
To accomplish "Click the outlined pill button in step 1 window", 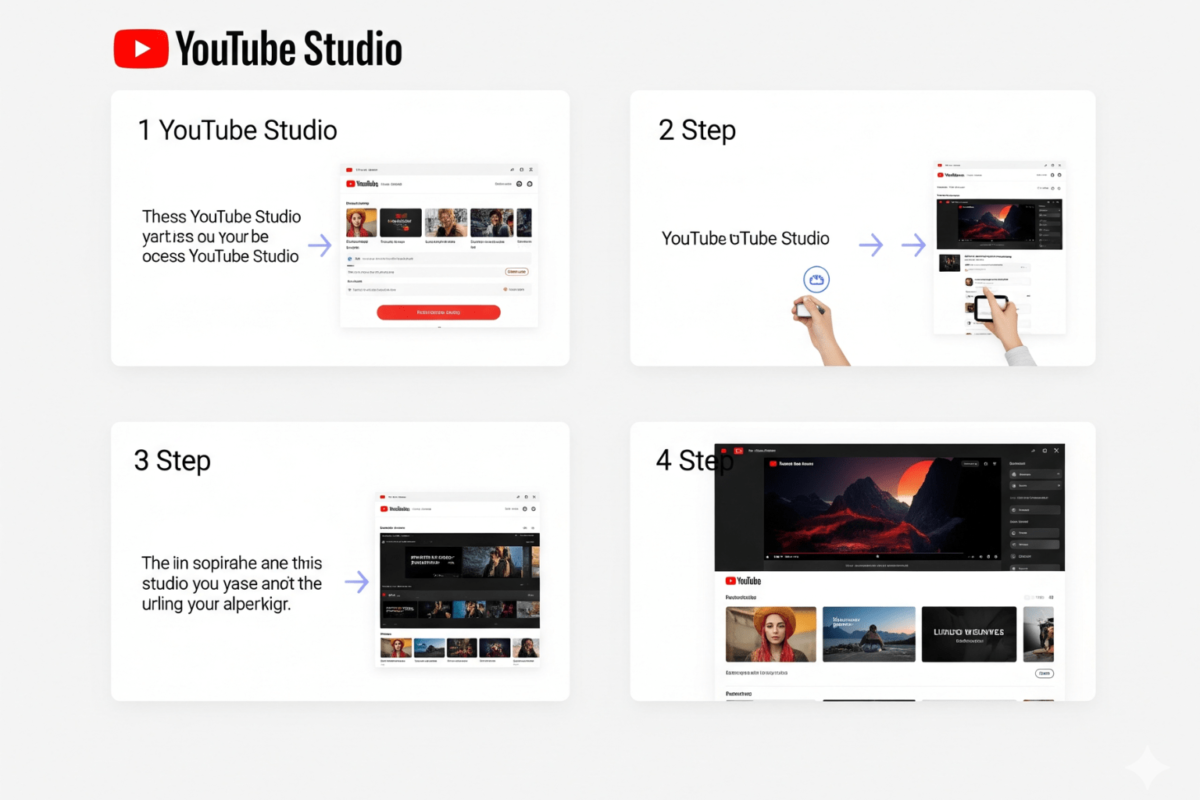I will pos(517,271).
